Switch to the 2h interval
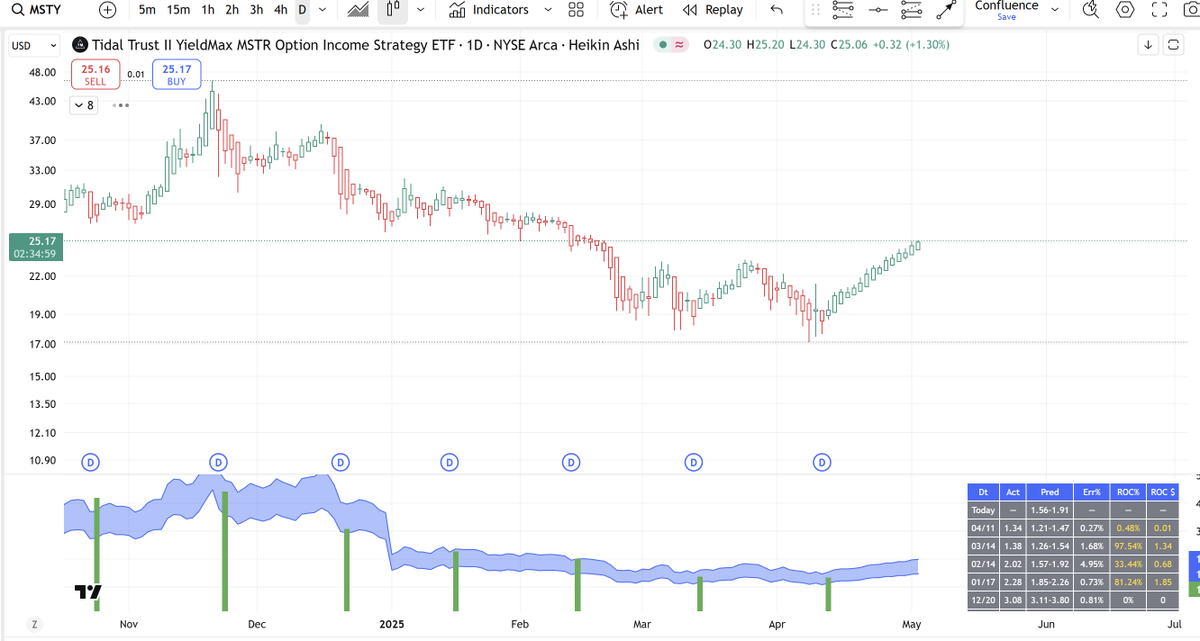Viewport: 1200px width, 641px height. point(231,10)
